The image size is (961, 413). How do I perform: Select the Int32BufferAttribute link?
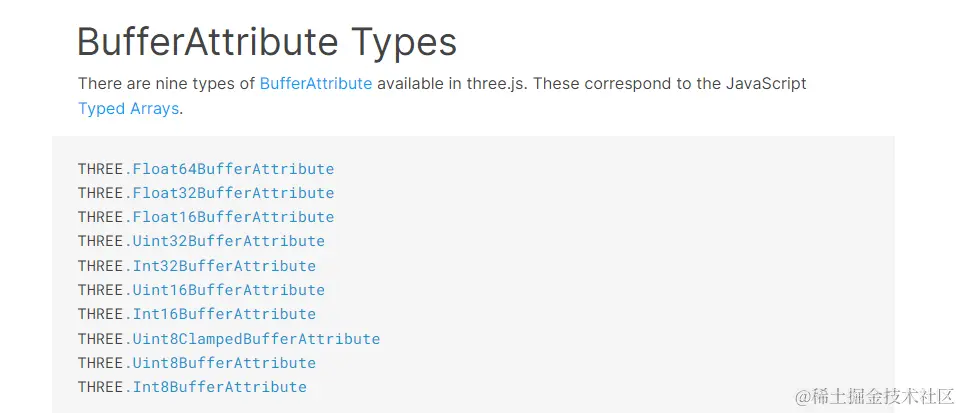coord(224,266)
